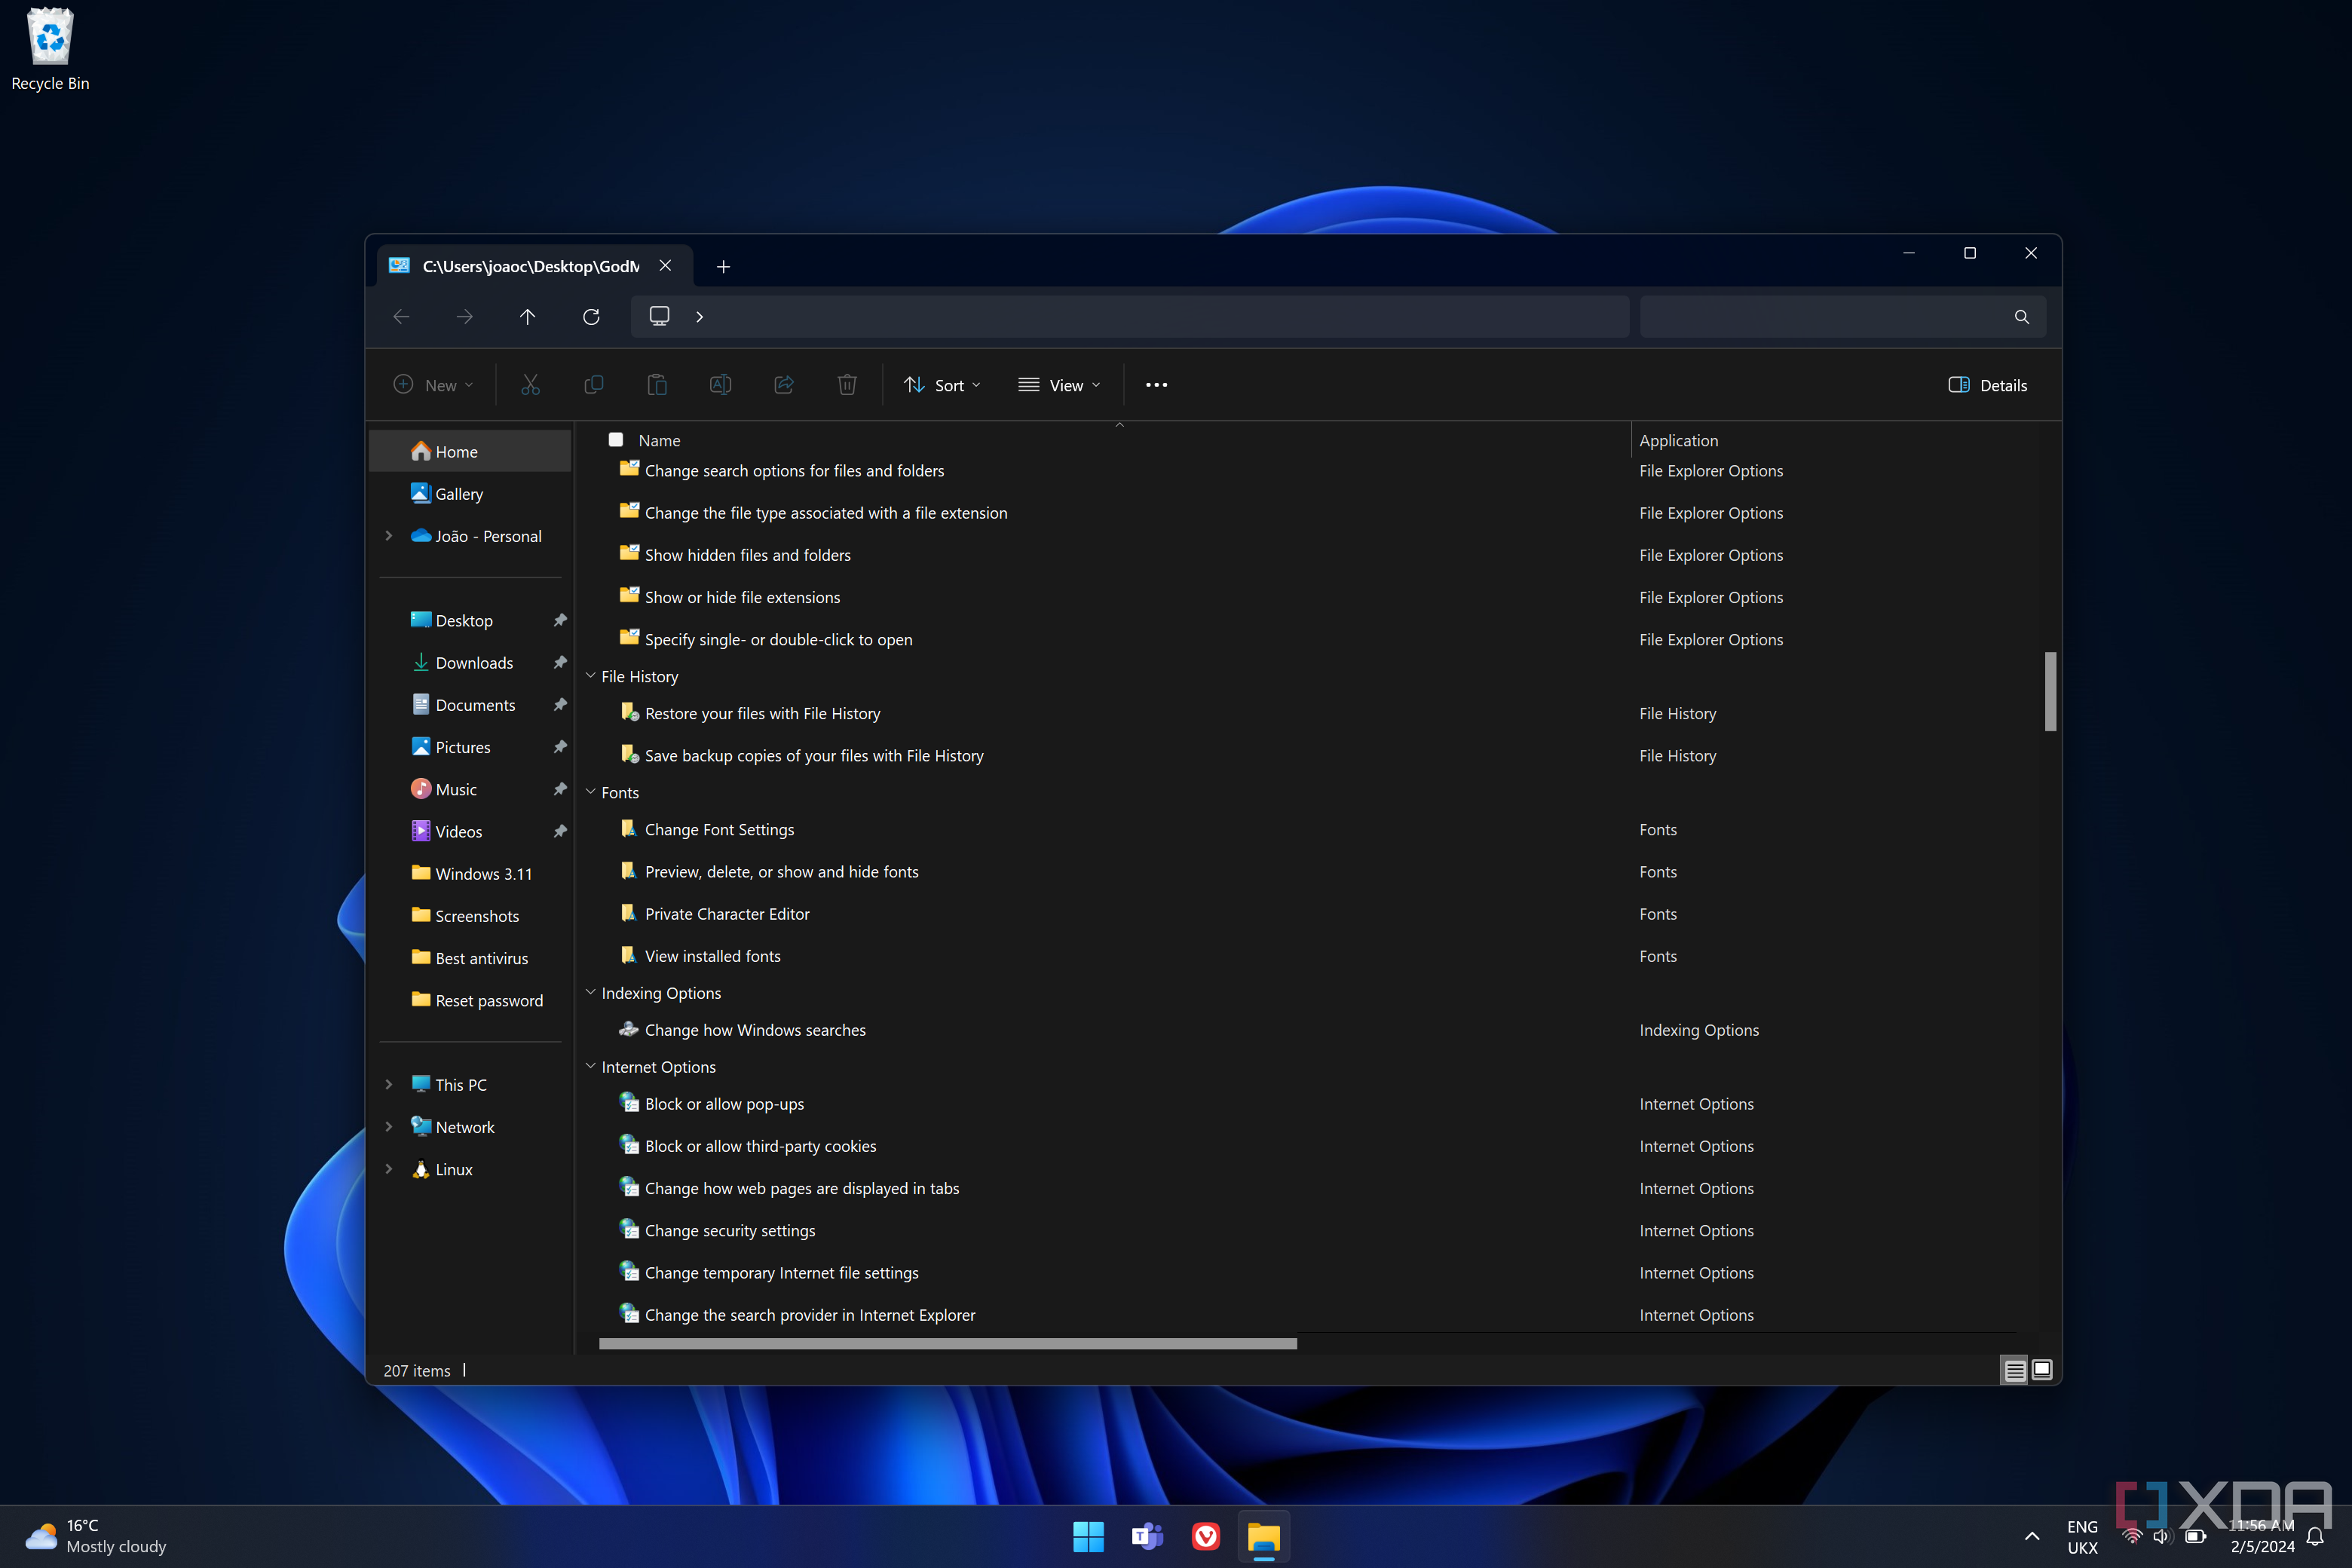2352x1568 pixels.
Task: Collapse the Fonts group
Action: point(590,792)
